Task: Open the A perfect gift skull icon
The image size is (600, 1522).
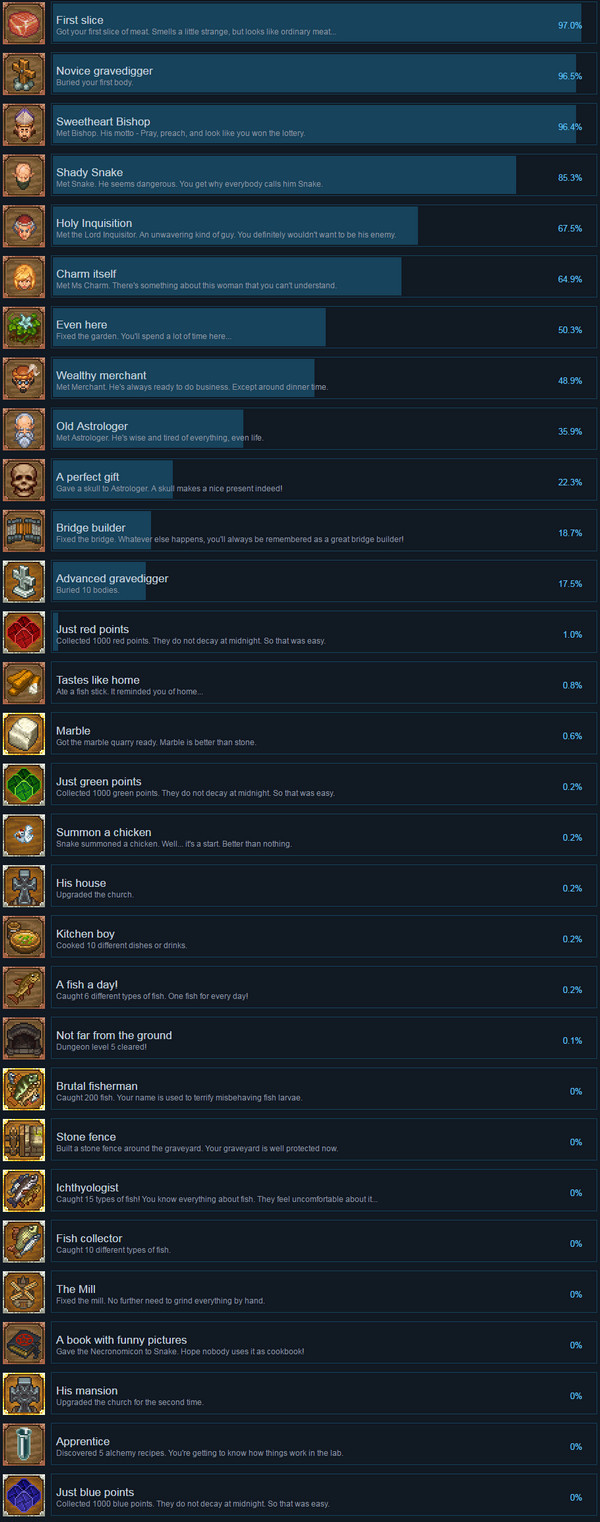Action: tap(24, 481)
